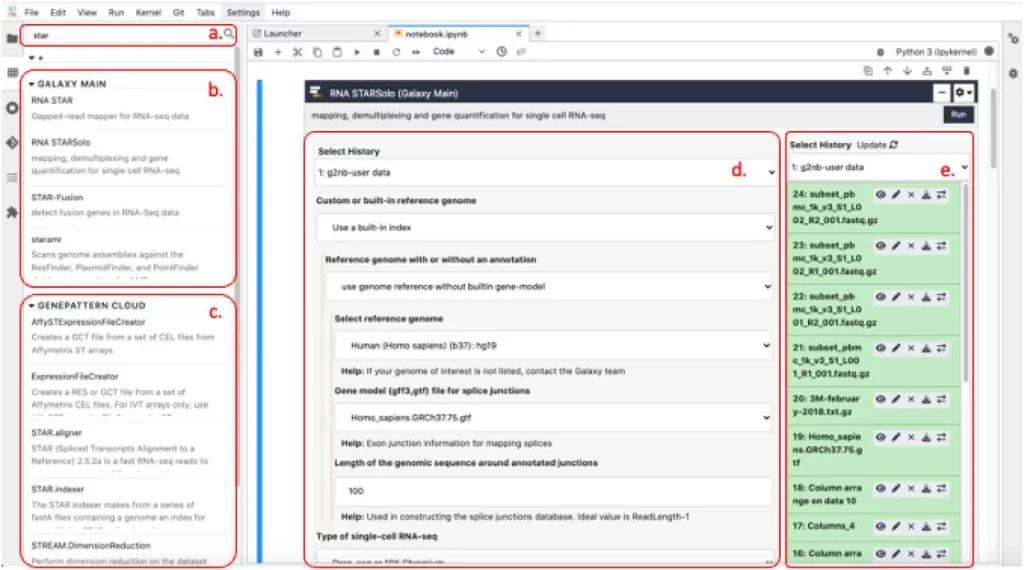This screenshot has height=570, width=1024.
Task: View dataset 17 Columns_4 eye icon
Action: (x=880, y=526)
